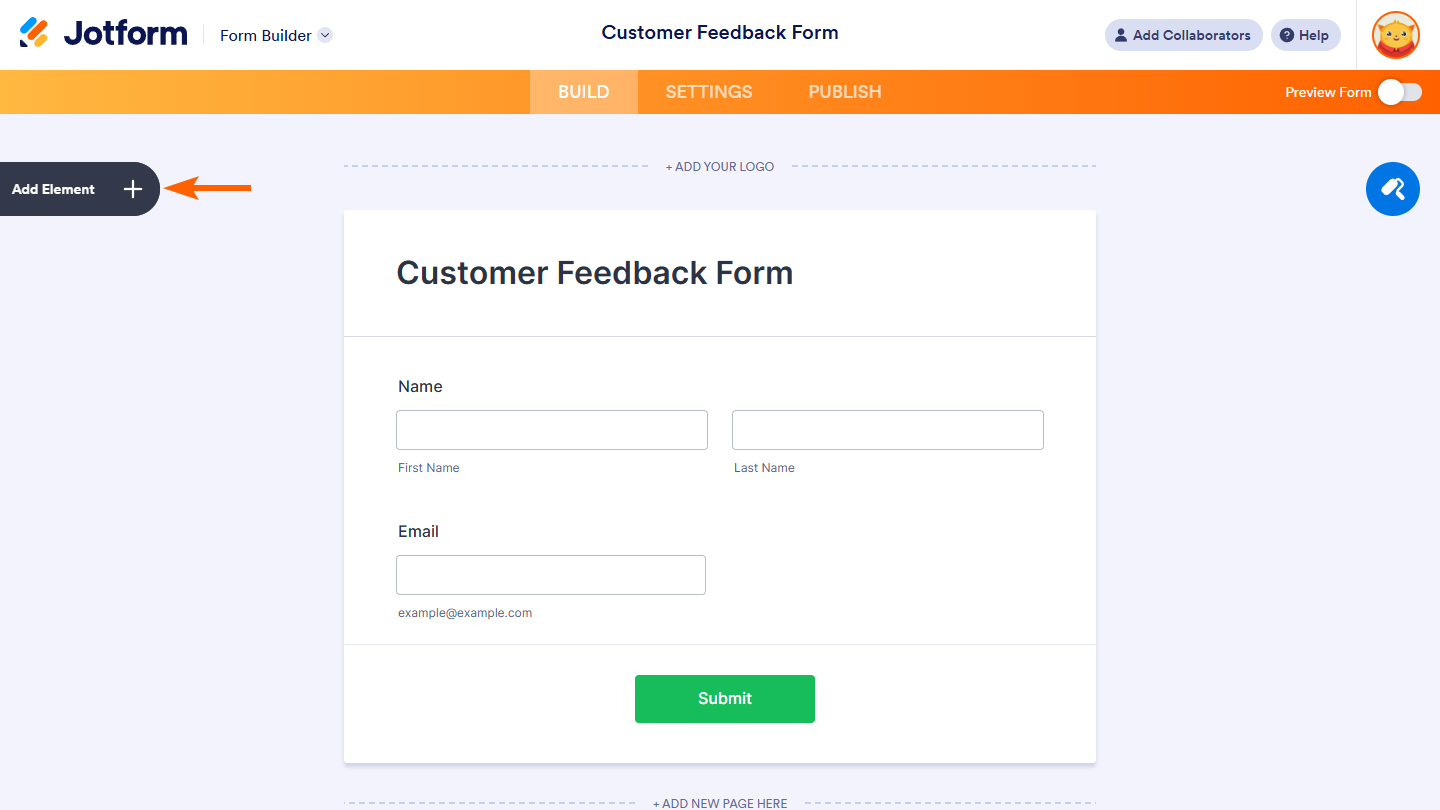Select the BUILD tab
This screenshot has height=810, width=1440.
click(583, 92)
